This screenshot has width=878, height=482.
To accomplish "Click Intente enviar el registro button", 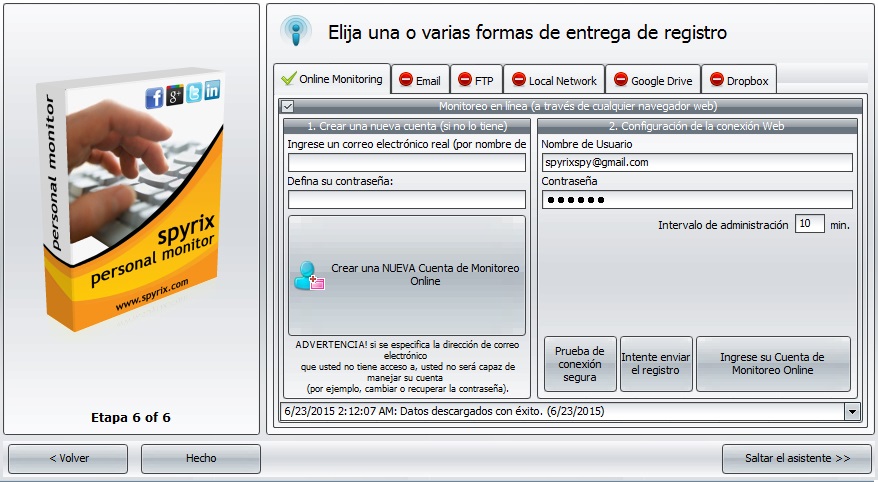I will [x=656, y=364].
